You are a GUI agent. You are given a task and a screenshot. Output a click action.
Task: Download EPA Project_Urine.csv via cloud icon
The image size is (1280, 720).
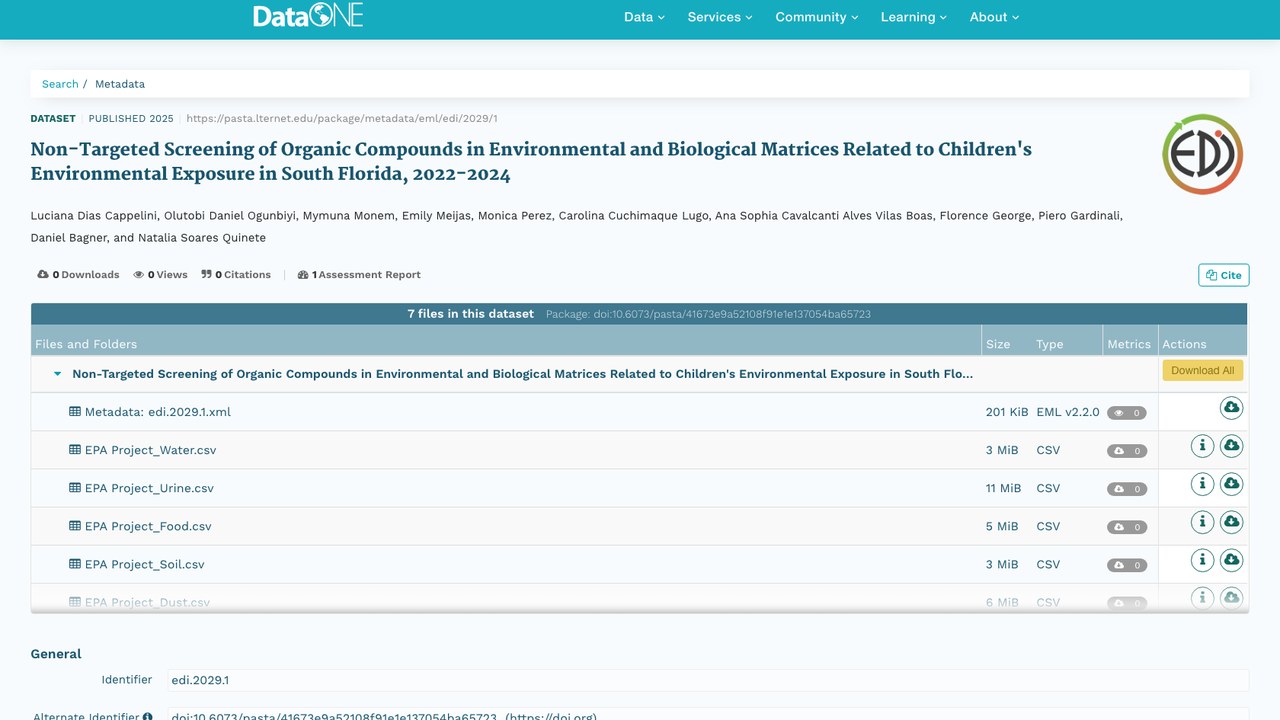tap(1231, 484)
